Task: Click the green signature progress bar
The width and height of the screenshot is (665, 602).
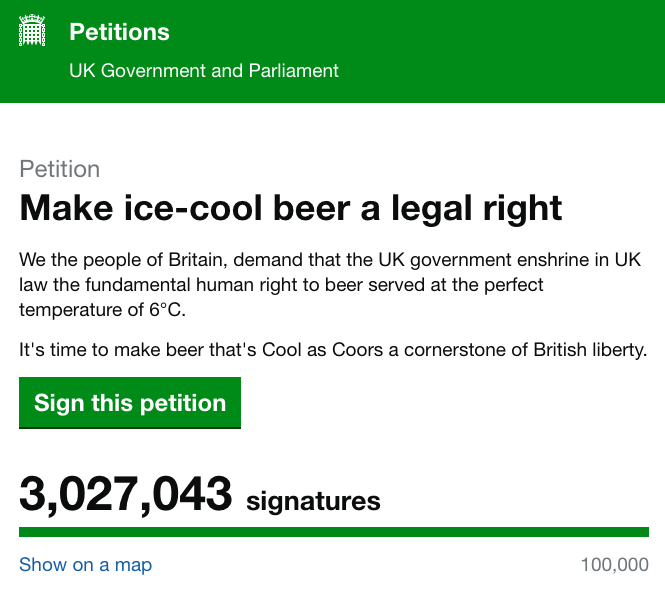Action: pyautogui.click(x=334, y=532)
